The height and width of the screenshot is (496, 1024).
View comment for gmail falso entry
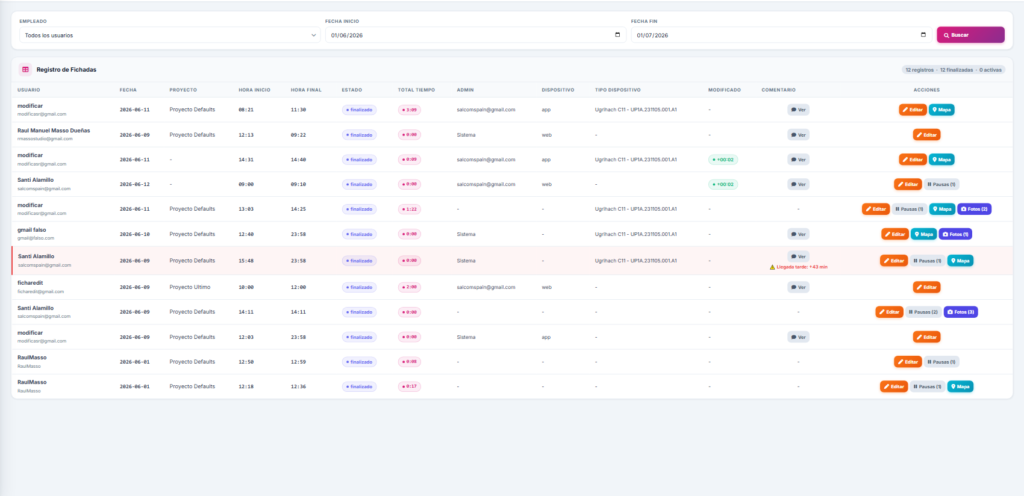tap(798, 234)
